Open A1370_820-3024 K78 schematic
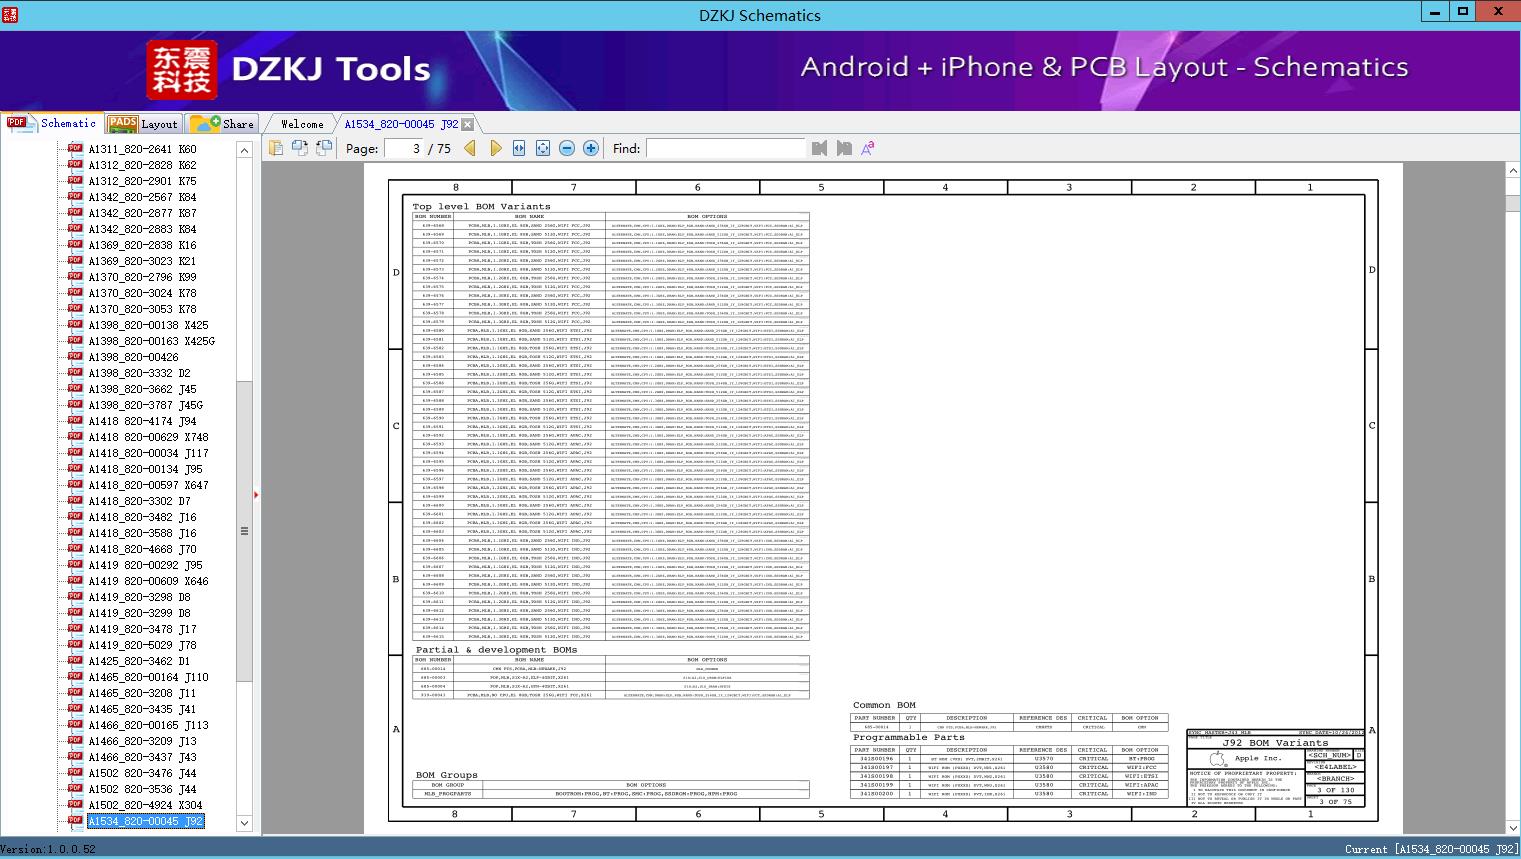This screenshot has width=1521, height=859. 142,293
